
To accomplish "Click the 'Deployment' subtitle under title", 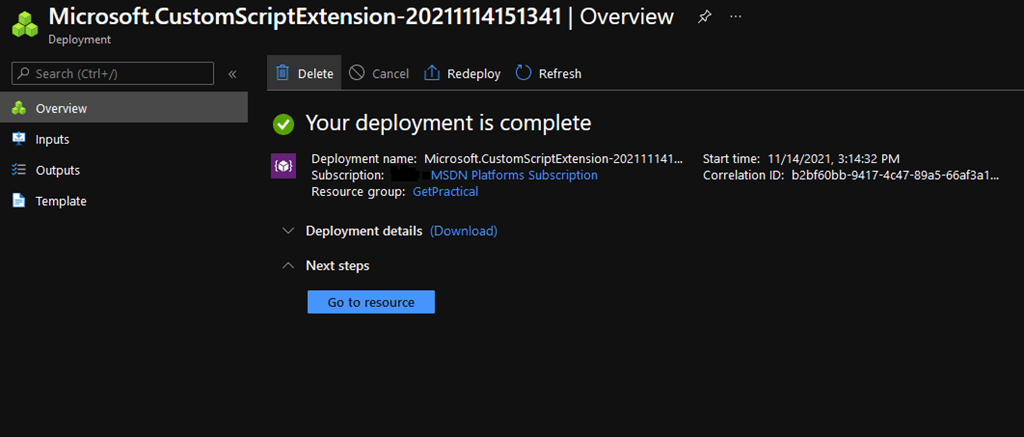I will (x=80, y=40).
